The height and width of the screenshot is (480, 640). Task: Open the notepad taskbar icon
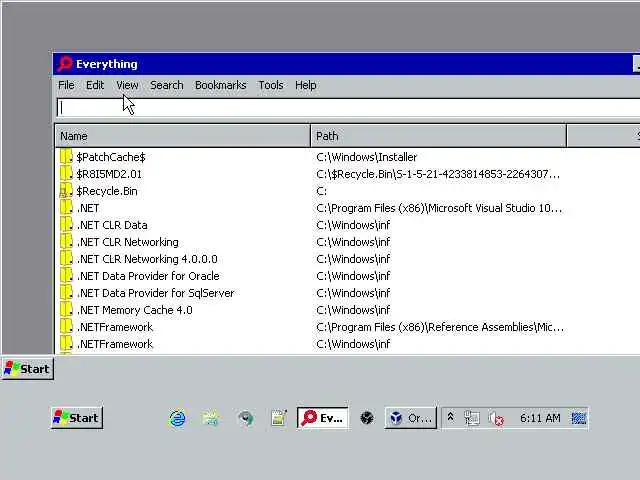[279, 418]
